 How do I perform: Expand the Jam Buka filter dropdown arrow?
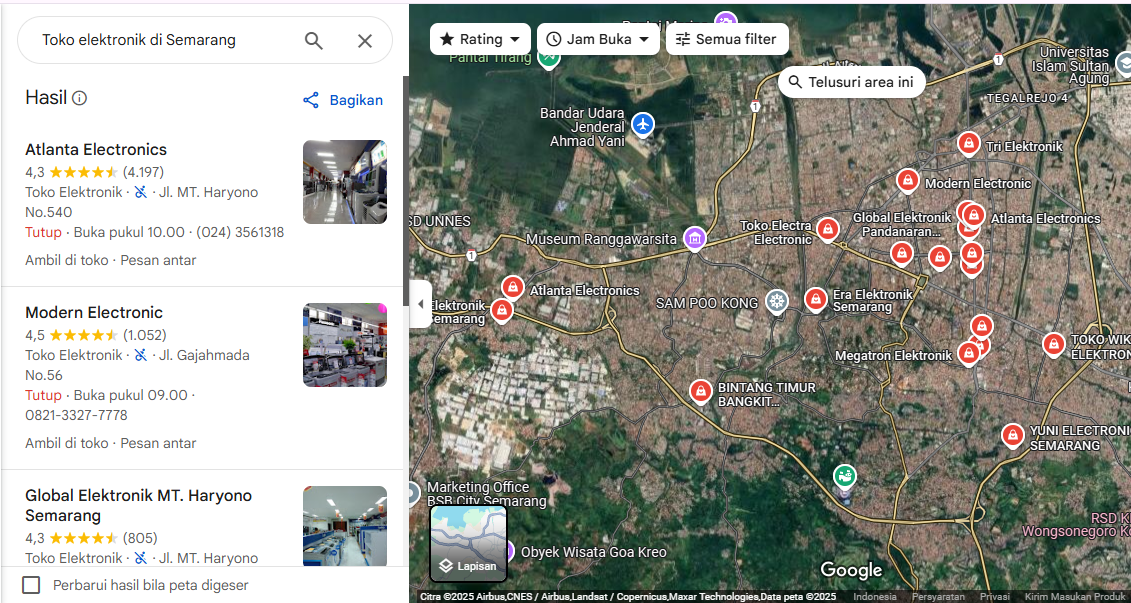[x=644, y=39]
